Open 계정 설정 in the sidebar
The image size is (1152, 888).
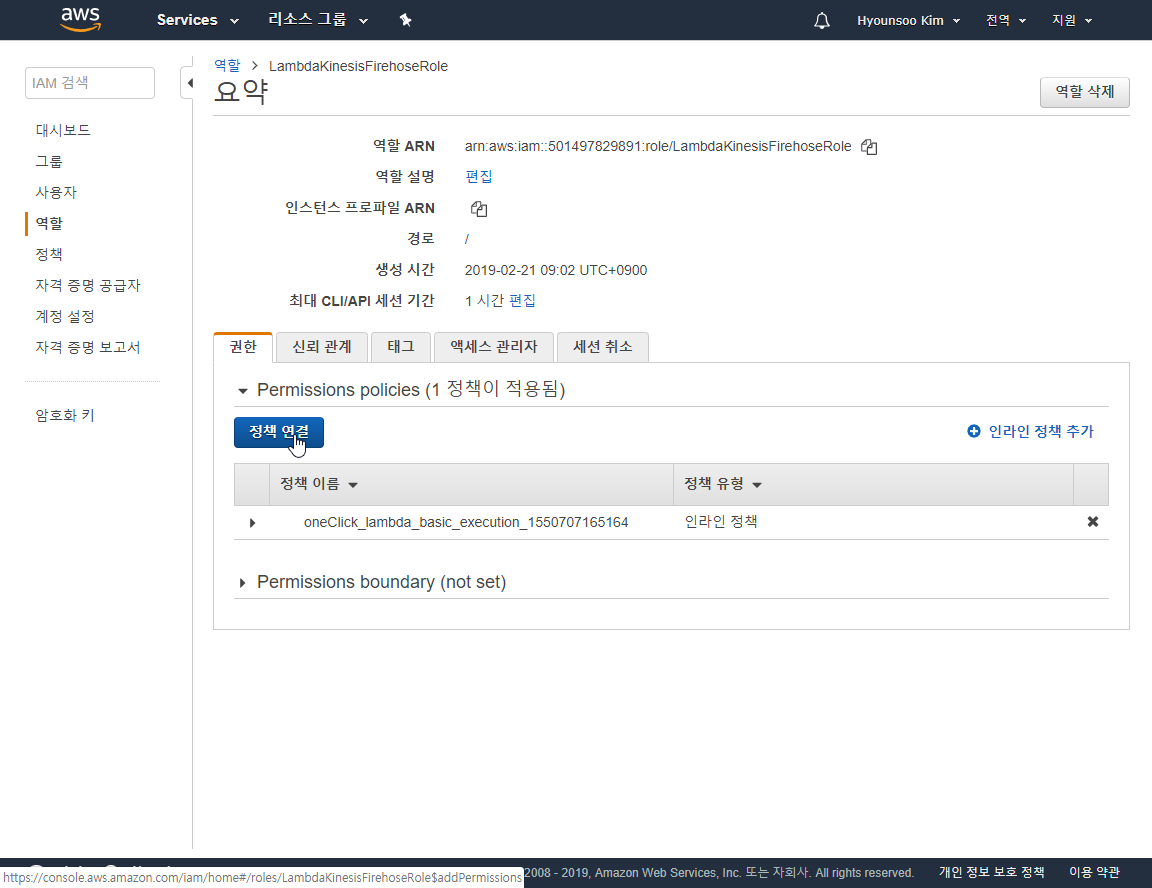(65, 317)
